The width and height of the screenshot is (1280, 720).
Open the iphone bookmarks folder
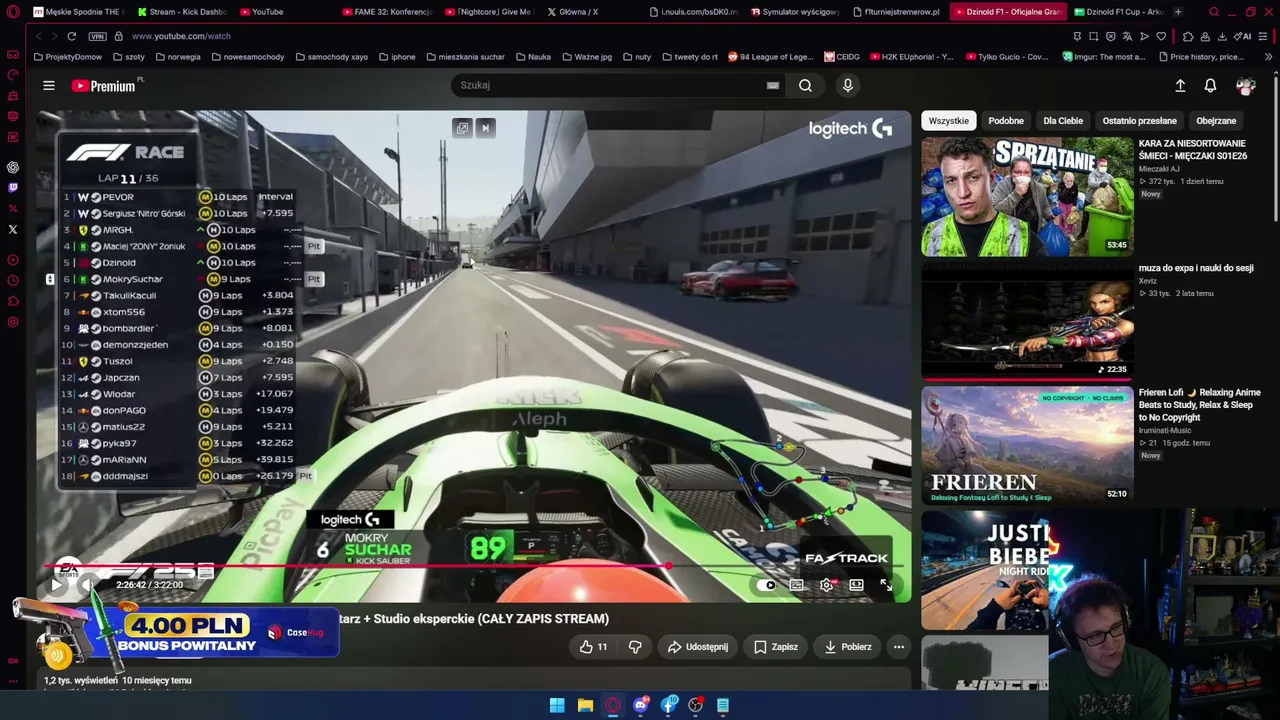[x=397, y=57]
